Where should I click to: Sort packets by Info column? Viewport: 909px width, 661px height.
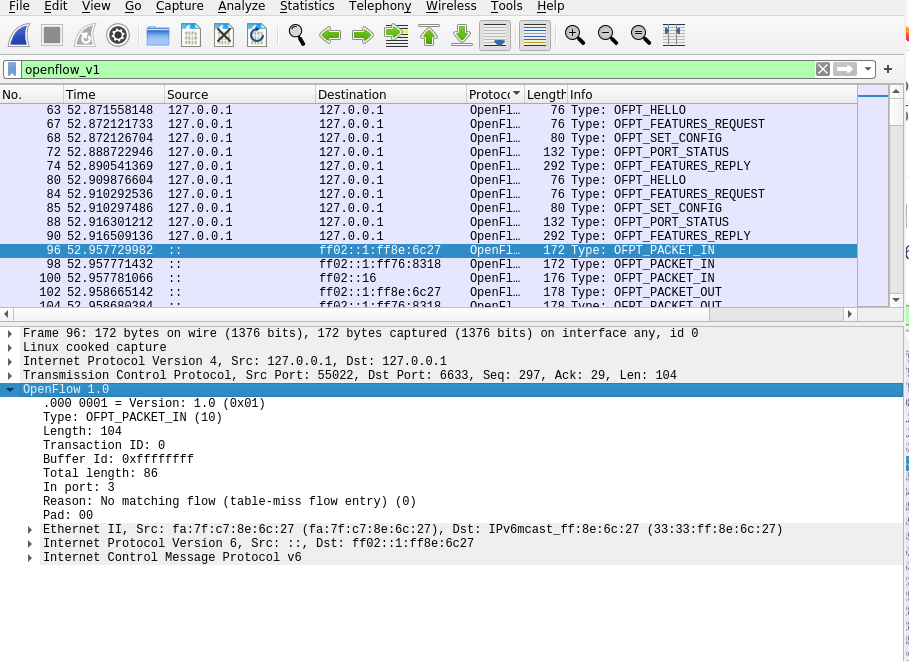pos(712,95)
